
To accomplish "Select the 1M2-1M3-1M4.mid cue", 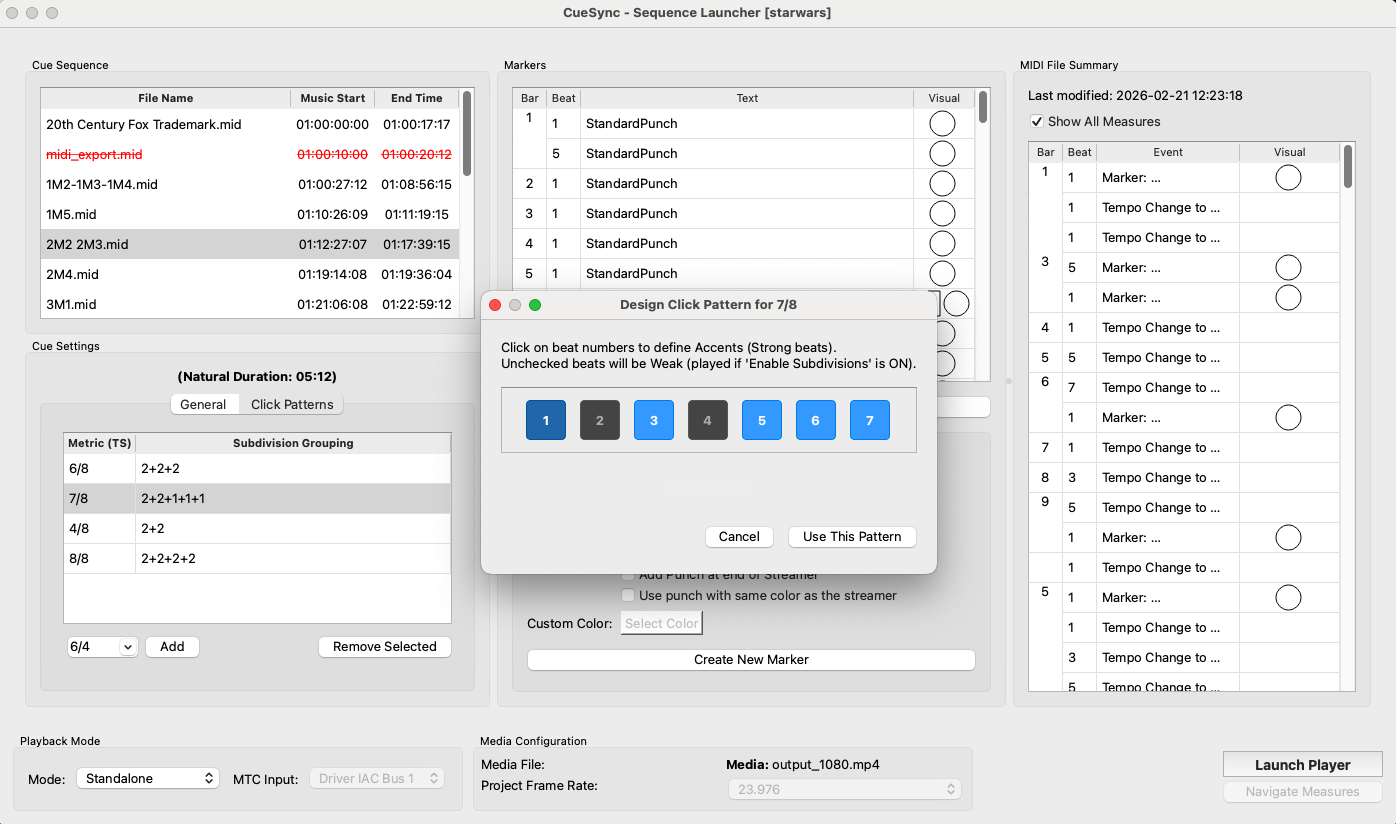I will pos(249,184).
